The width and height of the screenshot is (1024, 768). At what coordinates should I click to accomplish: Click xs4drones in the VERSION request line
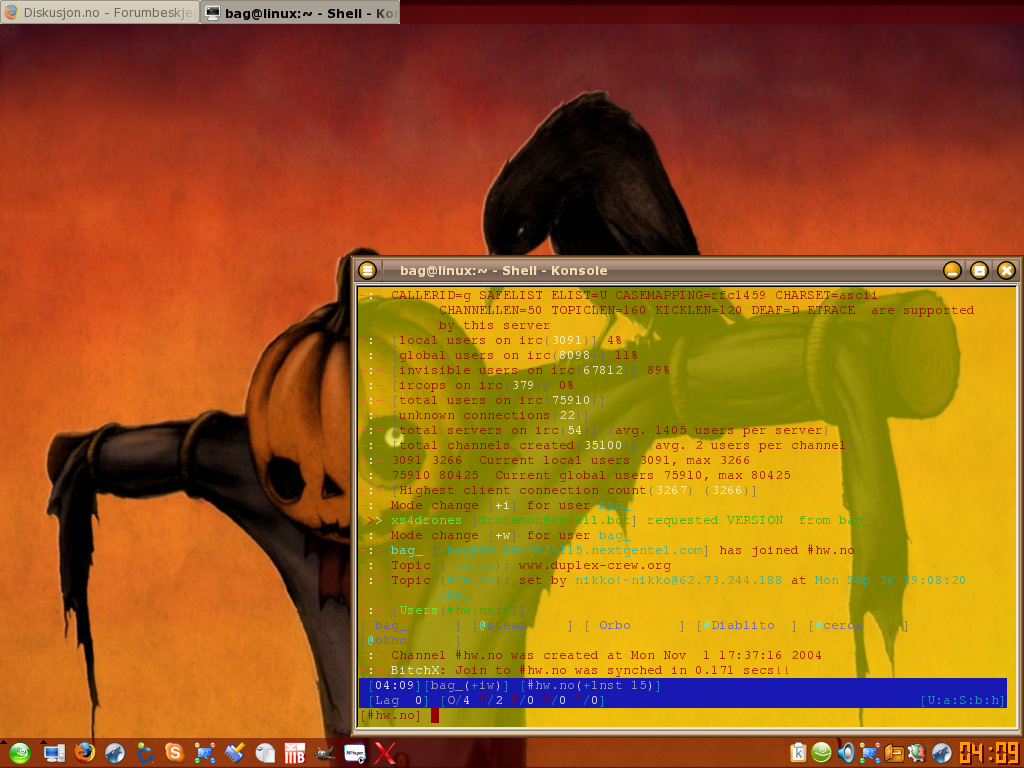point(426,520)
